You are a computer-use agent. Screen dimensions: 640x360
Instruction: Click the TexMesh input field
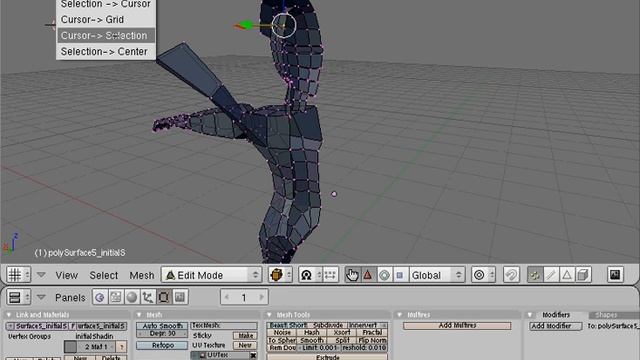click(224, 326)
